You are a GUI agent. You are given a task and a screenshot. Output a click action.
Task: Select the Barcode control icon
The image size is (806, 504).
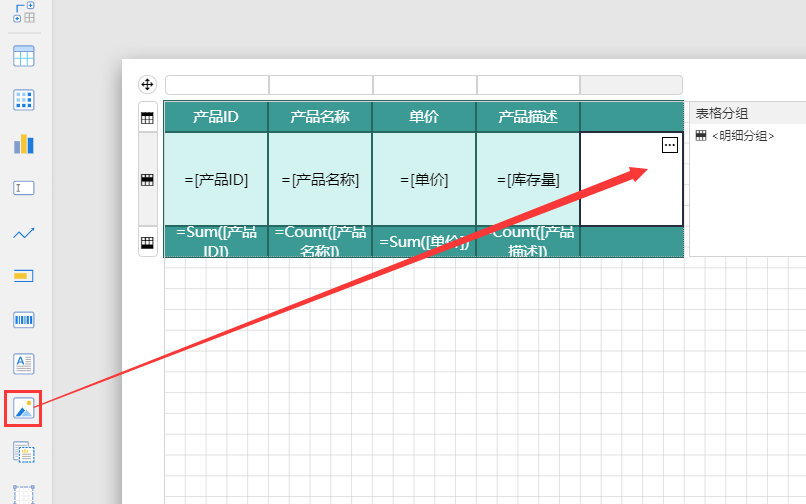(24, 320)
